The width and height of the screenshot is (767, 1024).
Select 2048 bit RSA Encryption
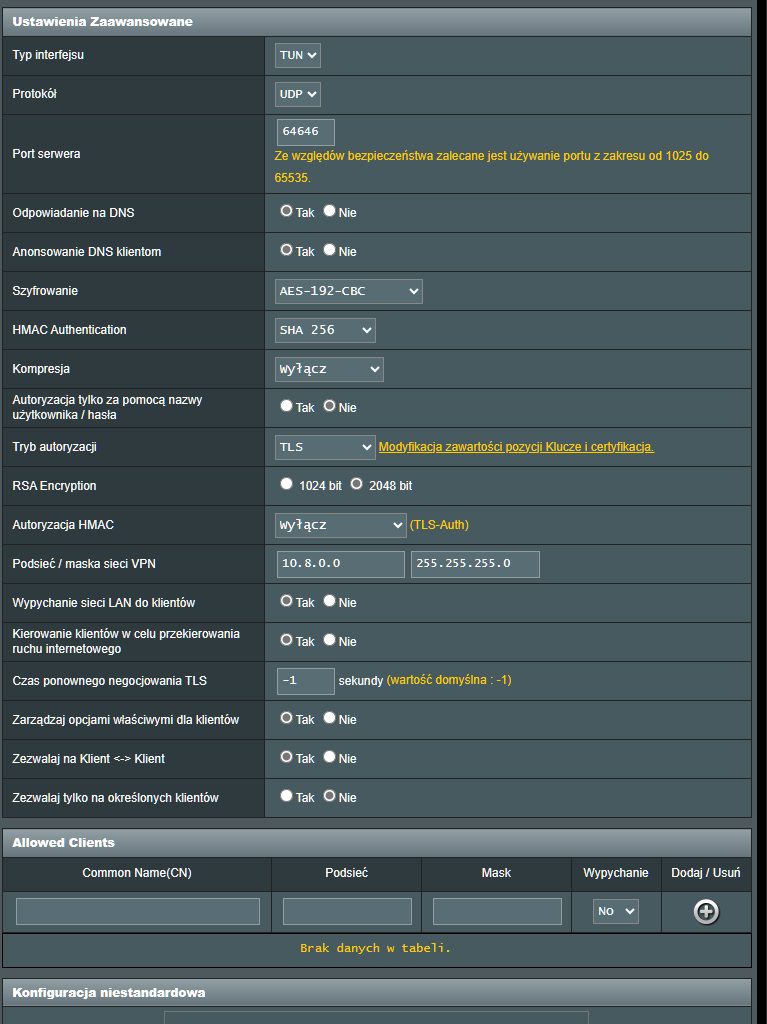coord(356,484)
